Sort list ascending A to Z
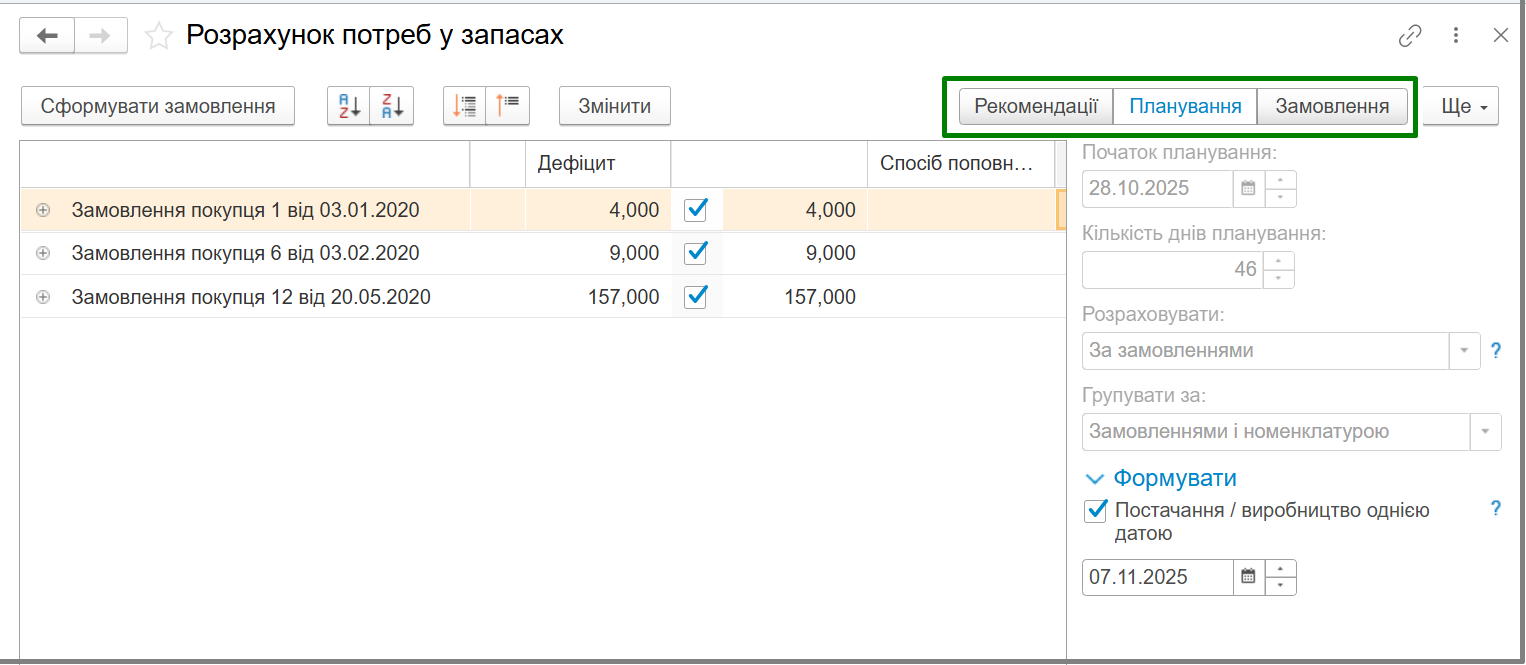Viewport: 1526px width, 665px height. 349,106
